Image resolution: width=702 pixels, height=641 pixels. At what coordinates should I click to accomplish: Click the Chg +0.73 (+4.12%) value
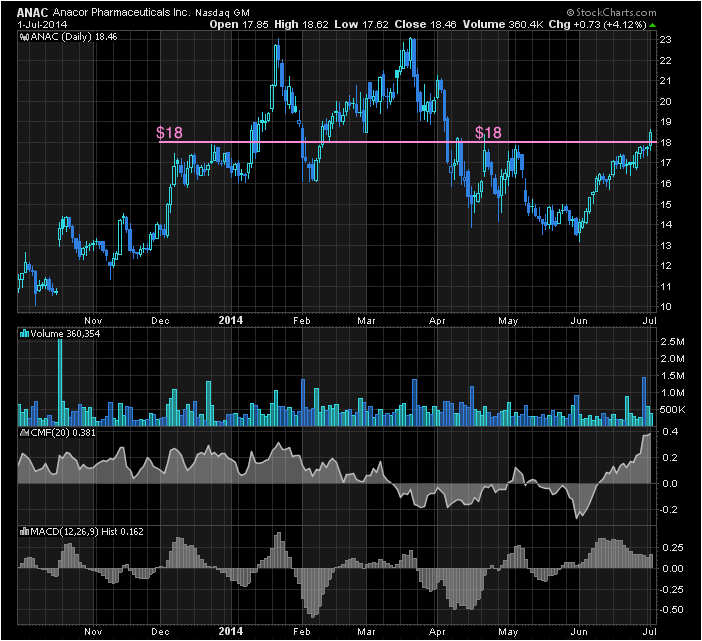point(598,25)
